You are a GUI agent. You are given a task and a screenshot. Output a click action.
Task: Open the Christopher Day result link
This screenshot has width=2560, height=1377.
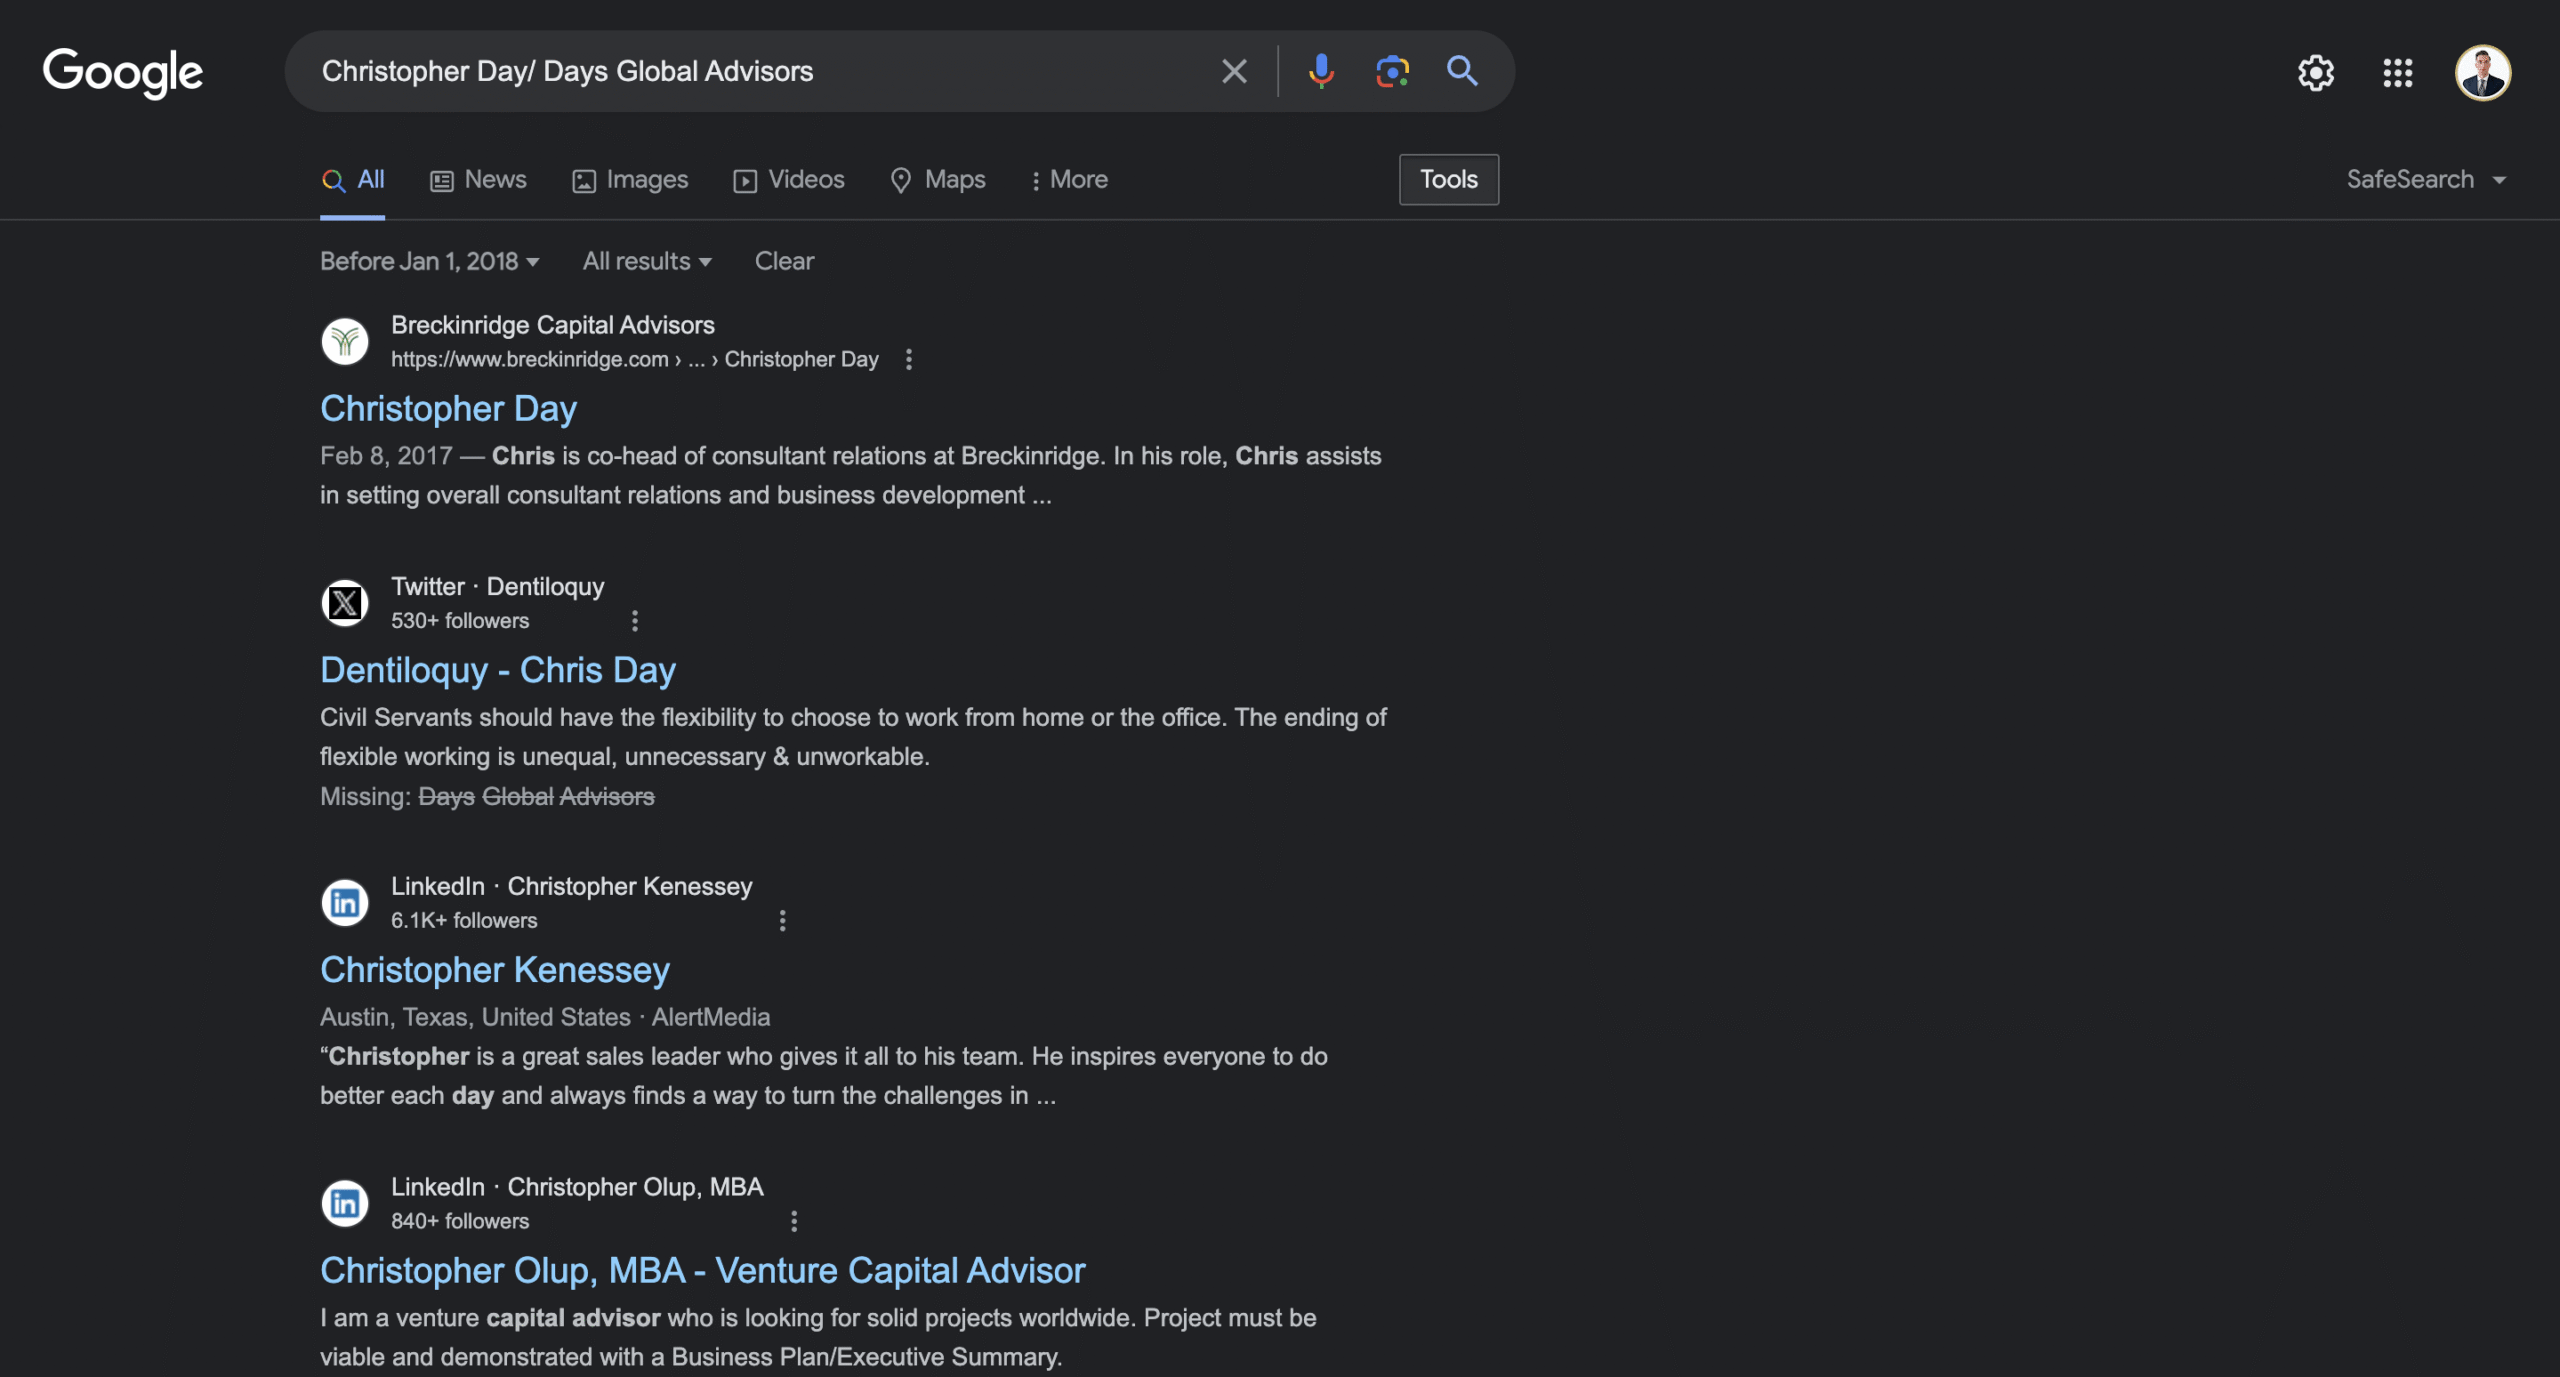[x=448, y=409]
